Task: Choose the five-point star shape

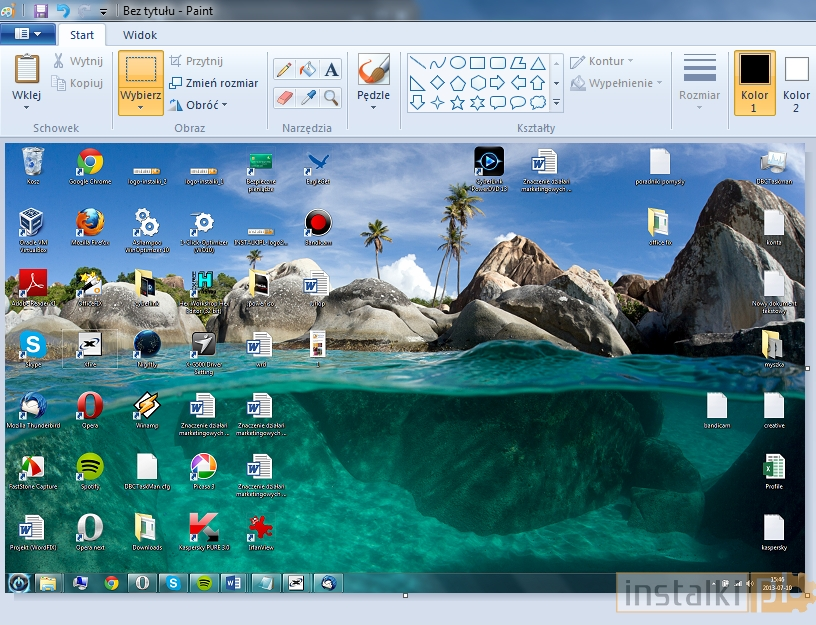Action: [458, 102]
